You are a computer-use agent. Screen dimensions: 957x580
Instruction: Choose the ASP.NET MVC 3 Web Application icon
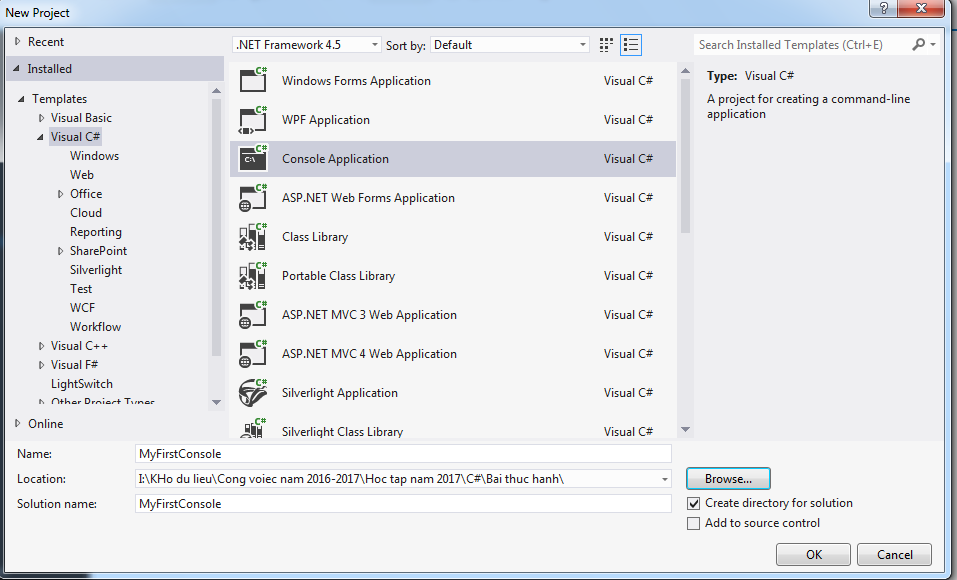[253, 315]
